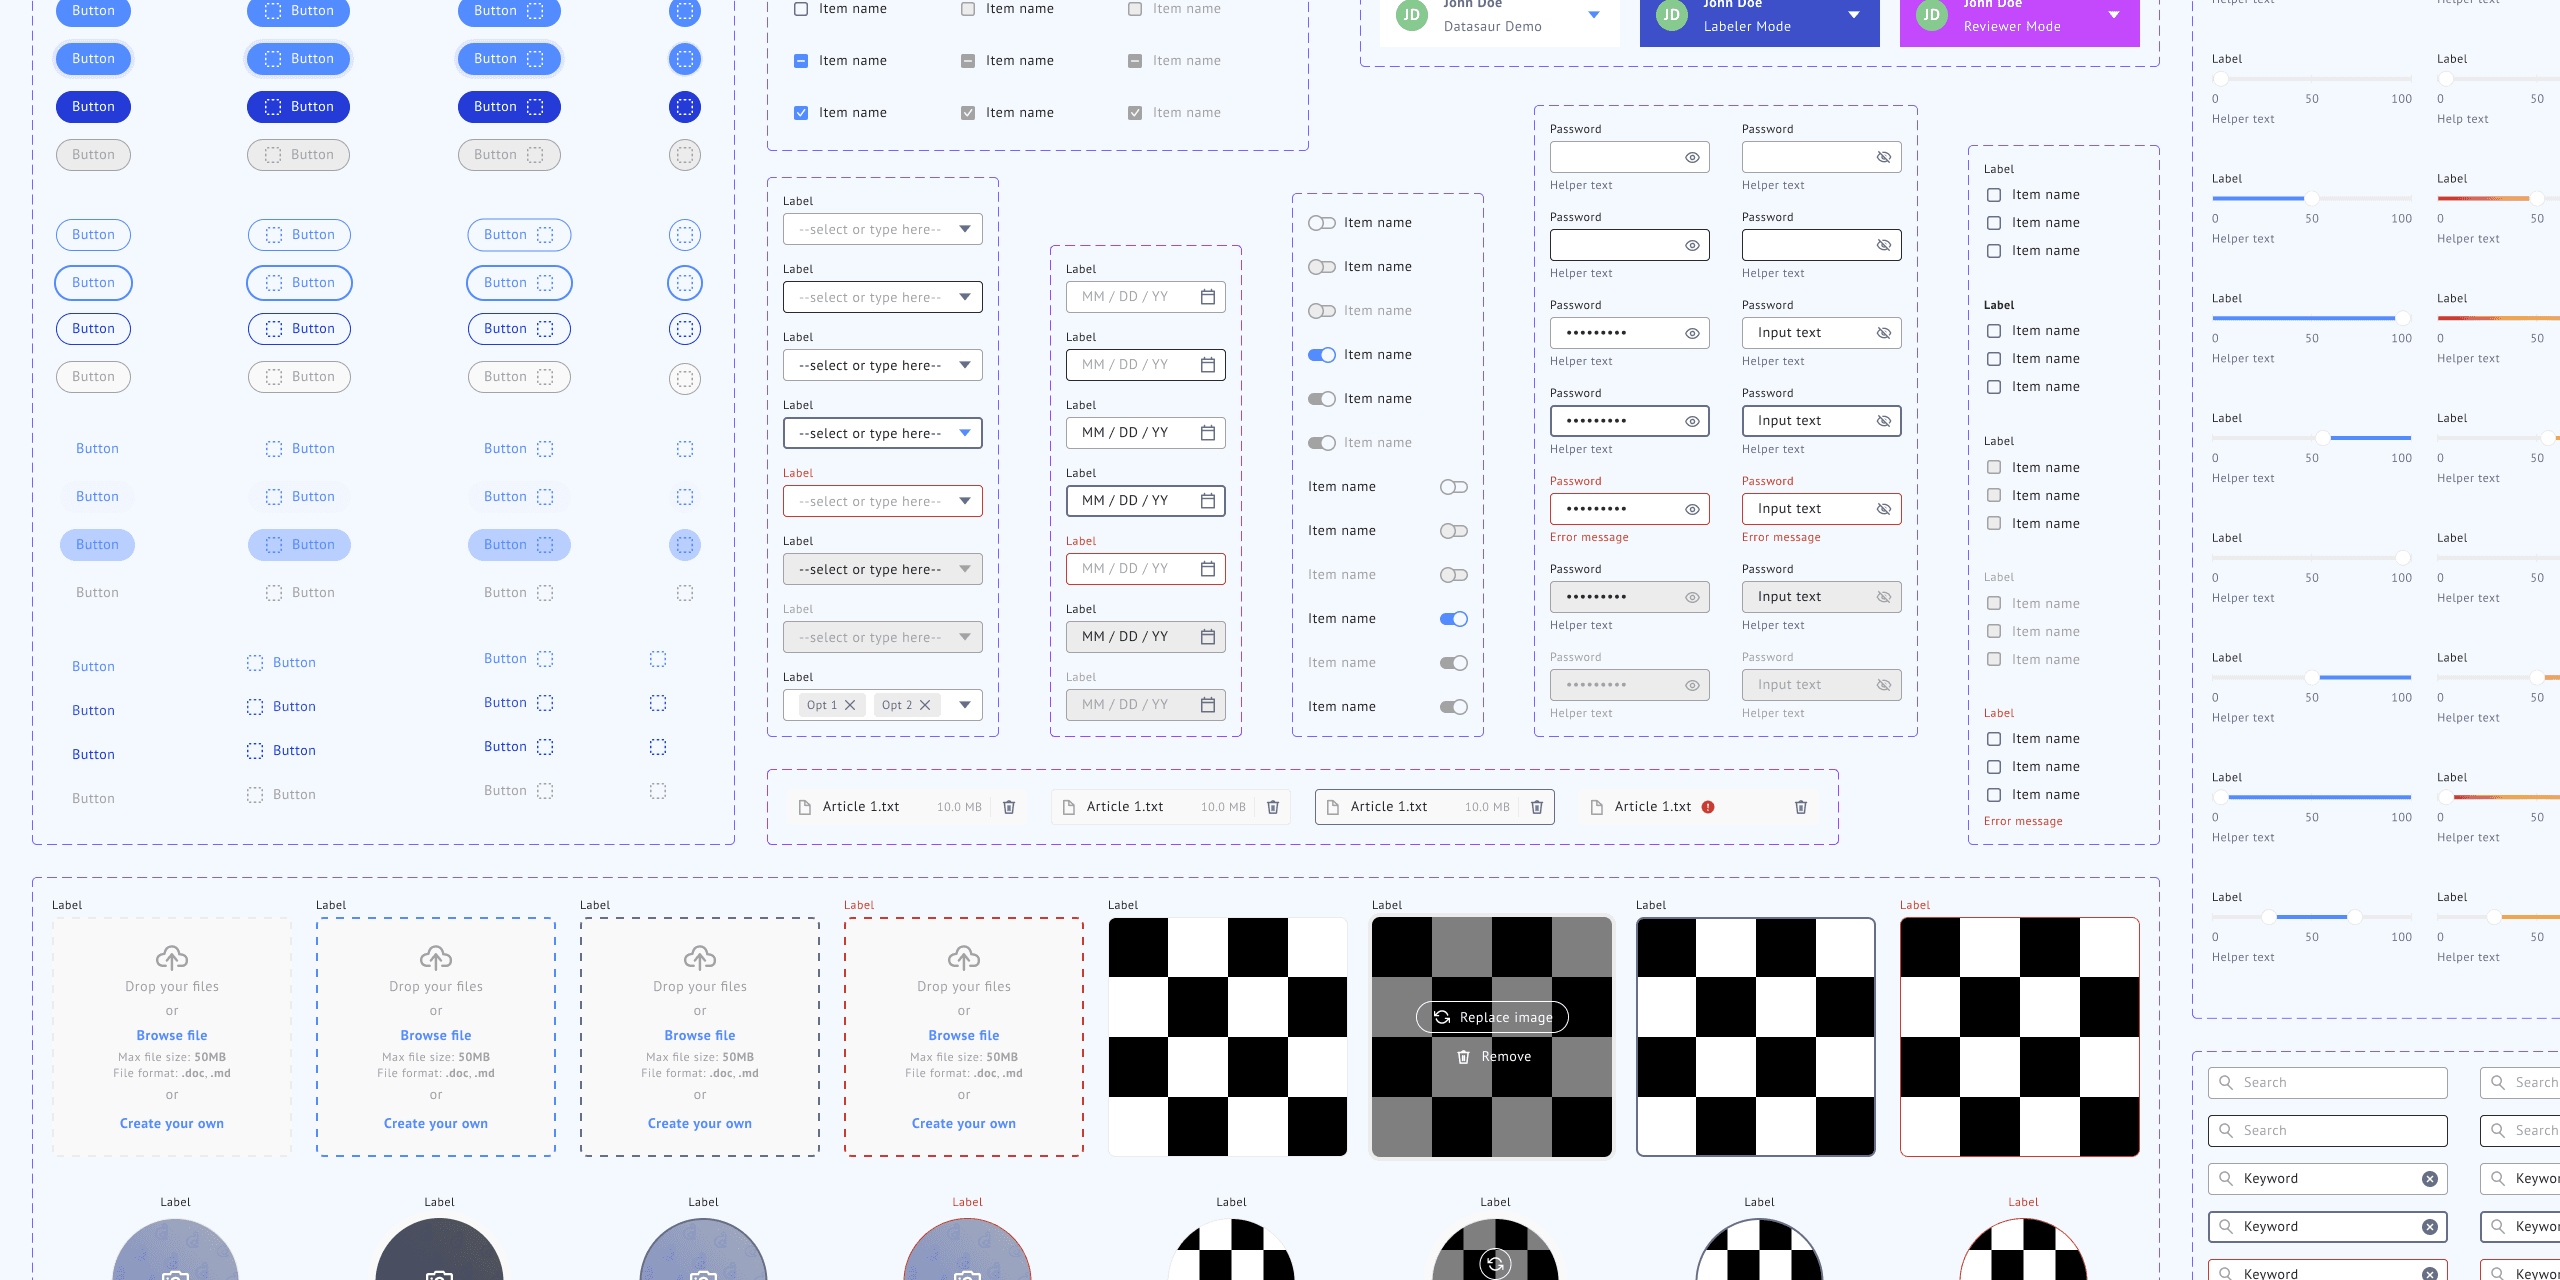Click Create your own in blue dropzone
The width and height of the screenshot is (2560, 1280).
pos(436,1123)
